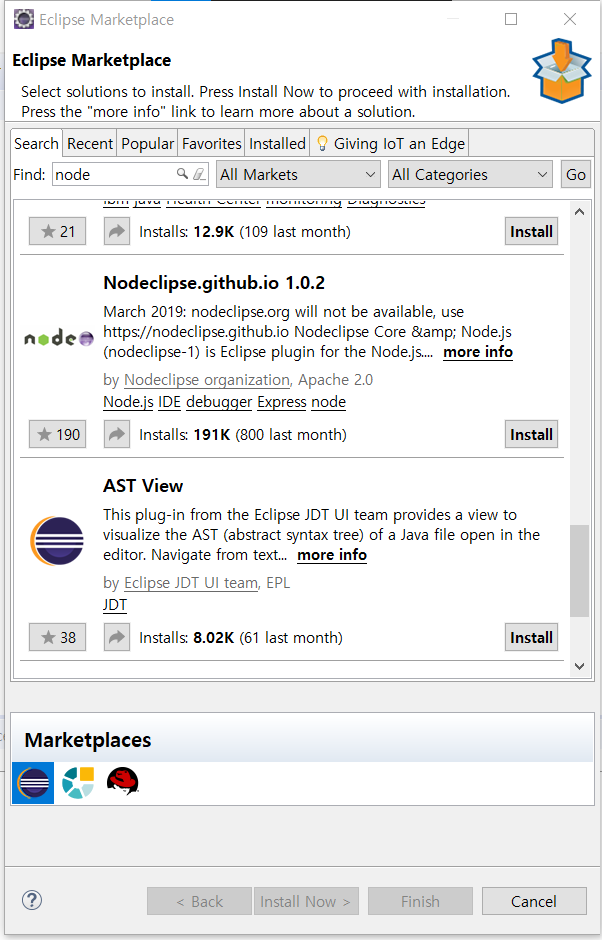
Task: Click the JDT tag link
Action: click(115, 604)
